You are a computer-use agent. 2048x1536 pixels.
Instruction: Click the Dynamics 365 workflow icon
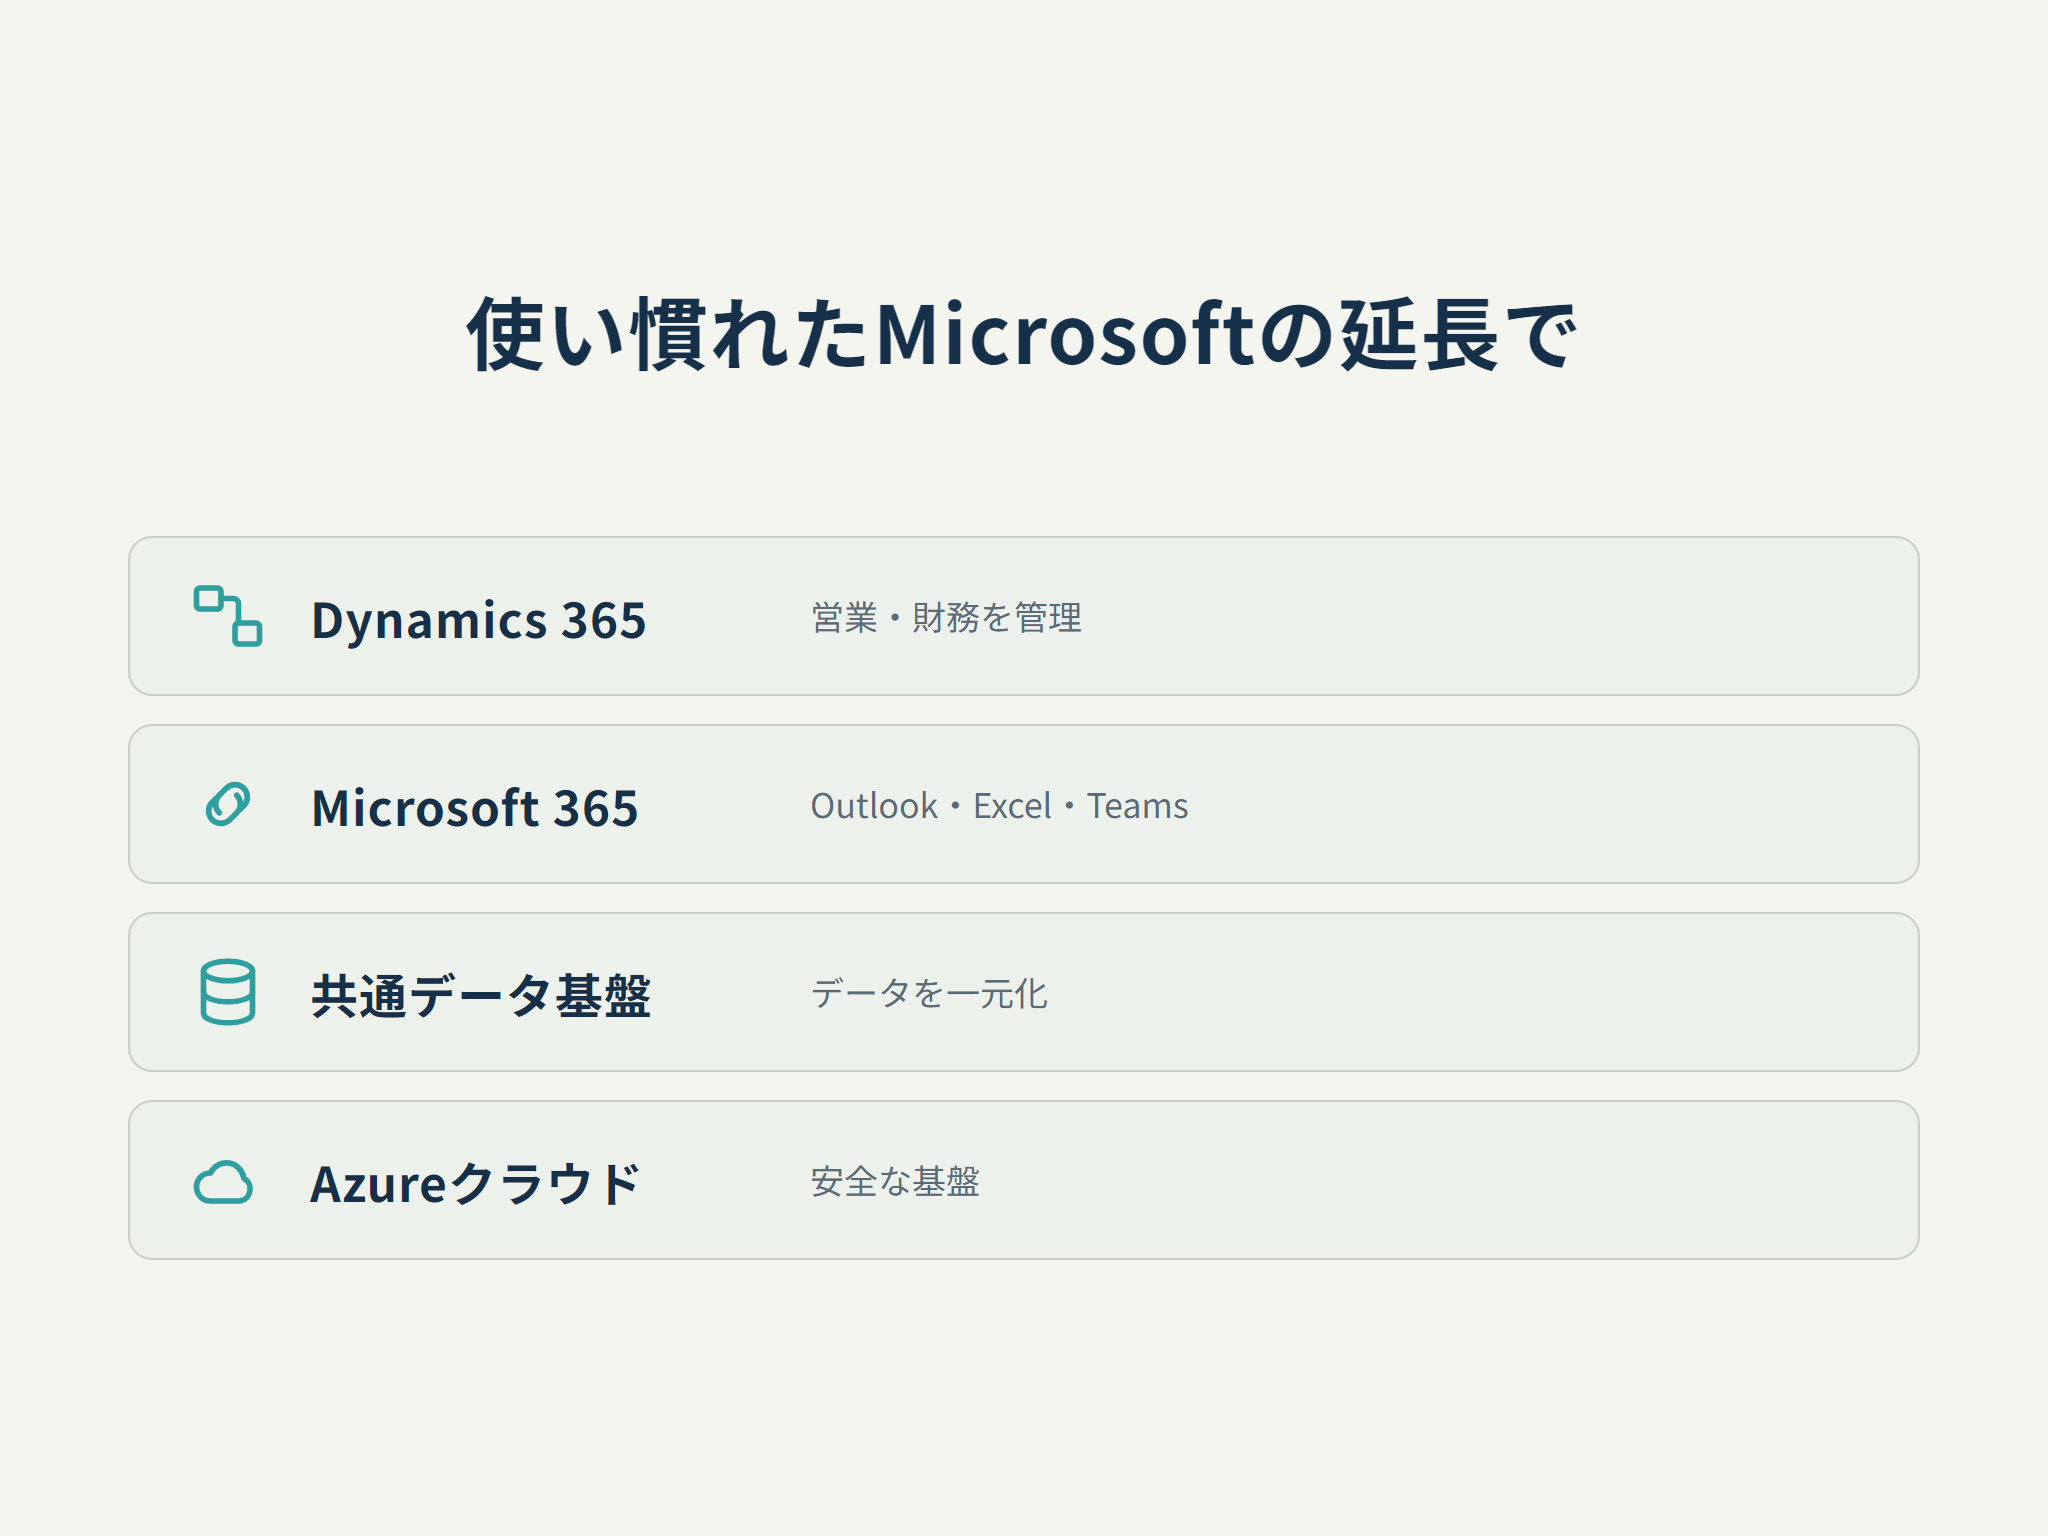point(228,616)
